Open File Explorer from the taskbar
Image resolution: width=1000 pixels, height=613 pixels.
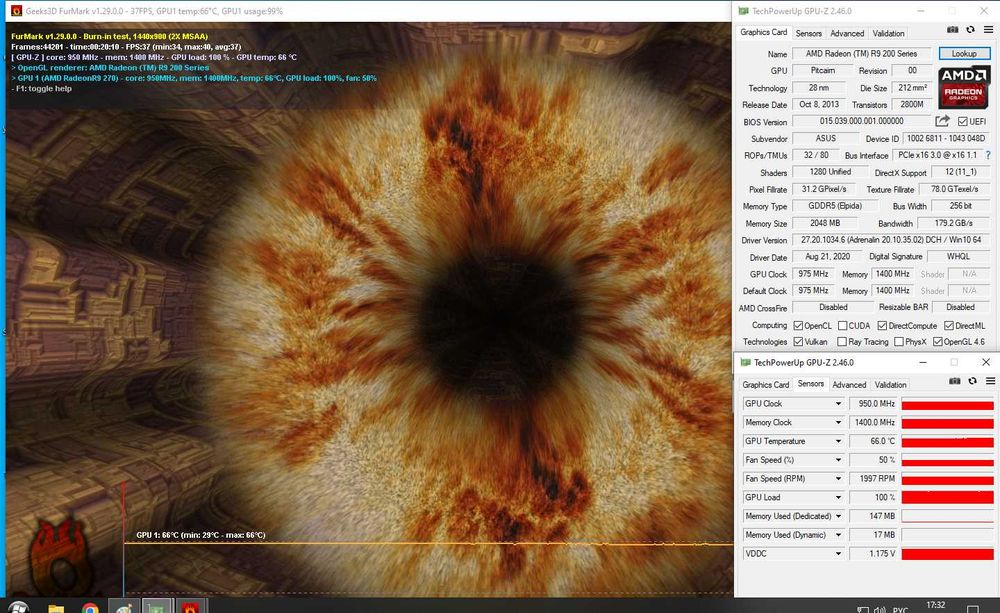pos(56,607)
